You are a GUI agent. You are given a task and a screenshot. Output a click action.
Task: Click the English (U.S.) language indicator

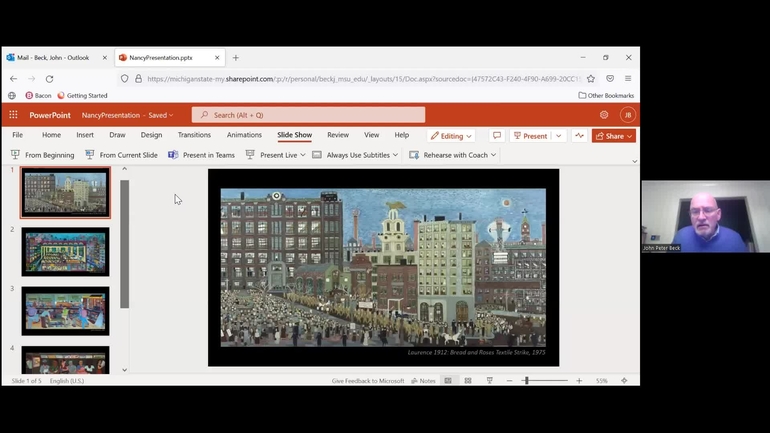coord(67,380)
